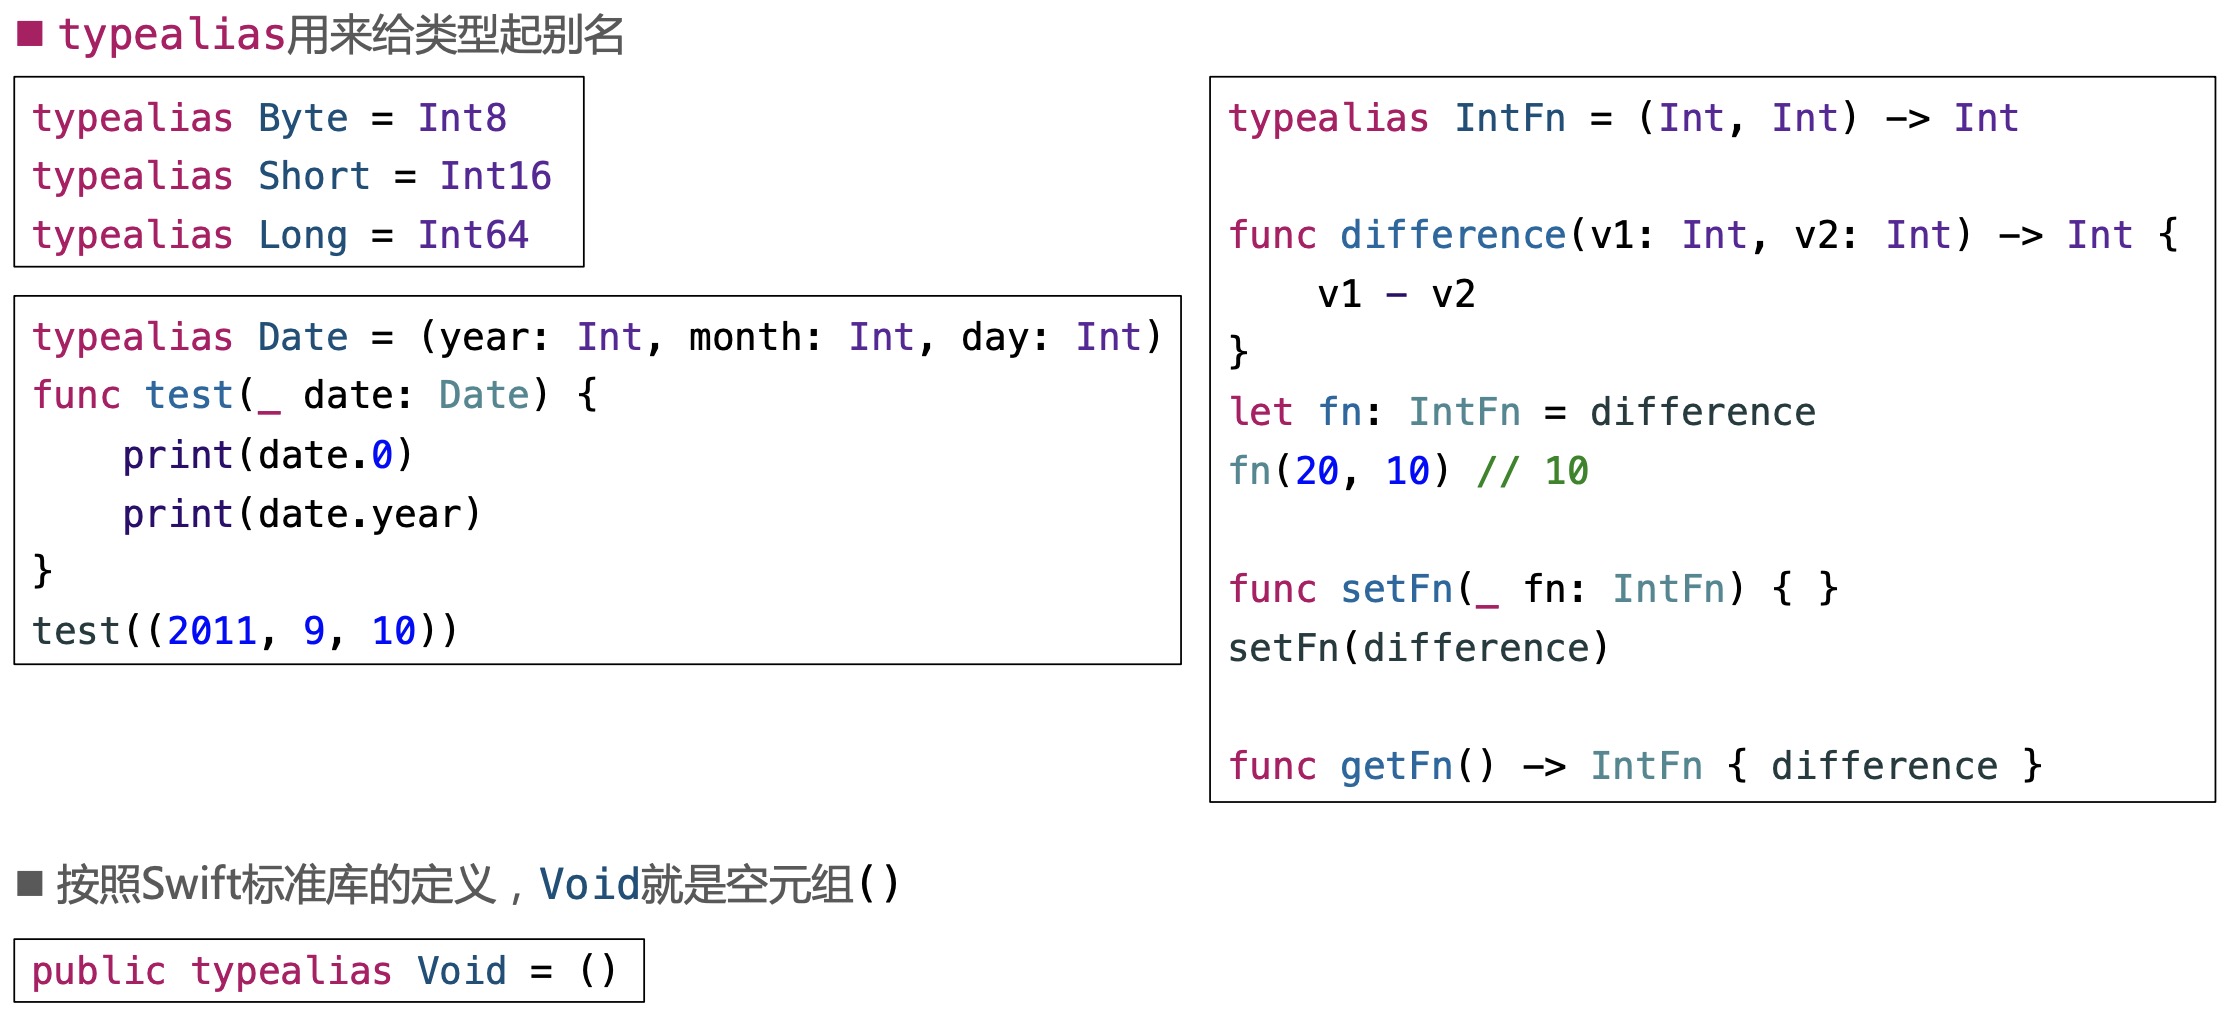Viewport: 2232px width, 1016px height.
Task: Click the getFn function name
Action: click(1396, 766)
